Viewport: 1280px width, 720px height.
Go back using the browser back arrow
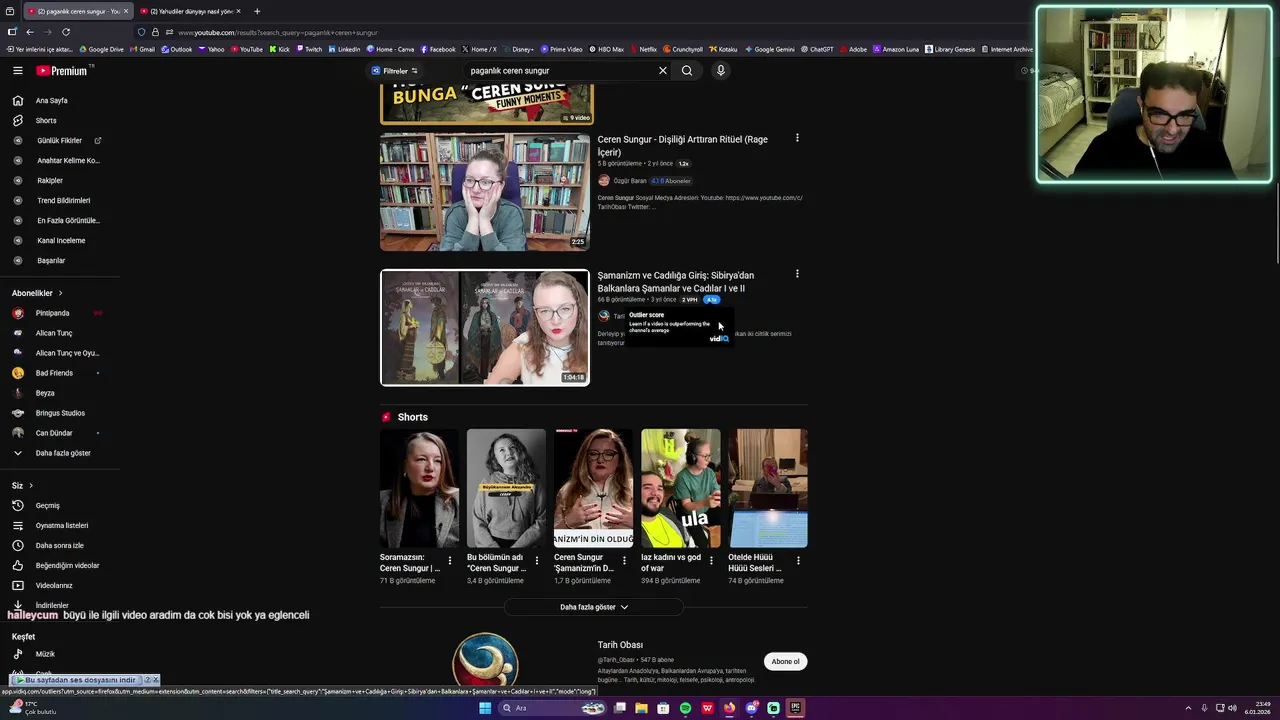(x=30, y=32)
